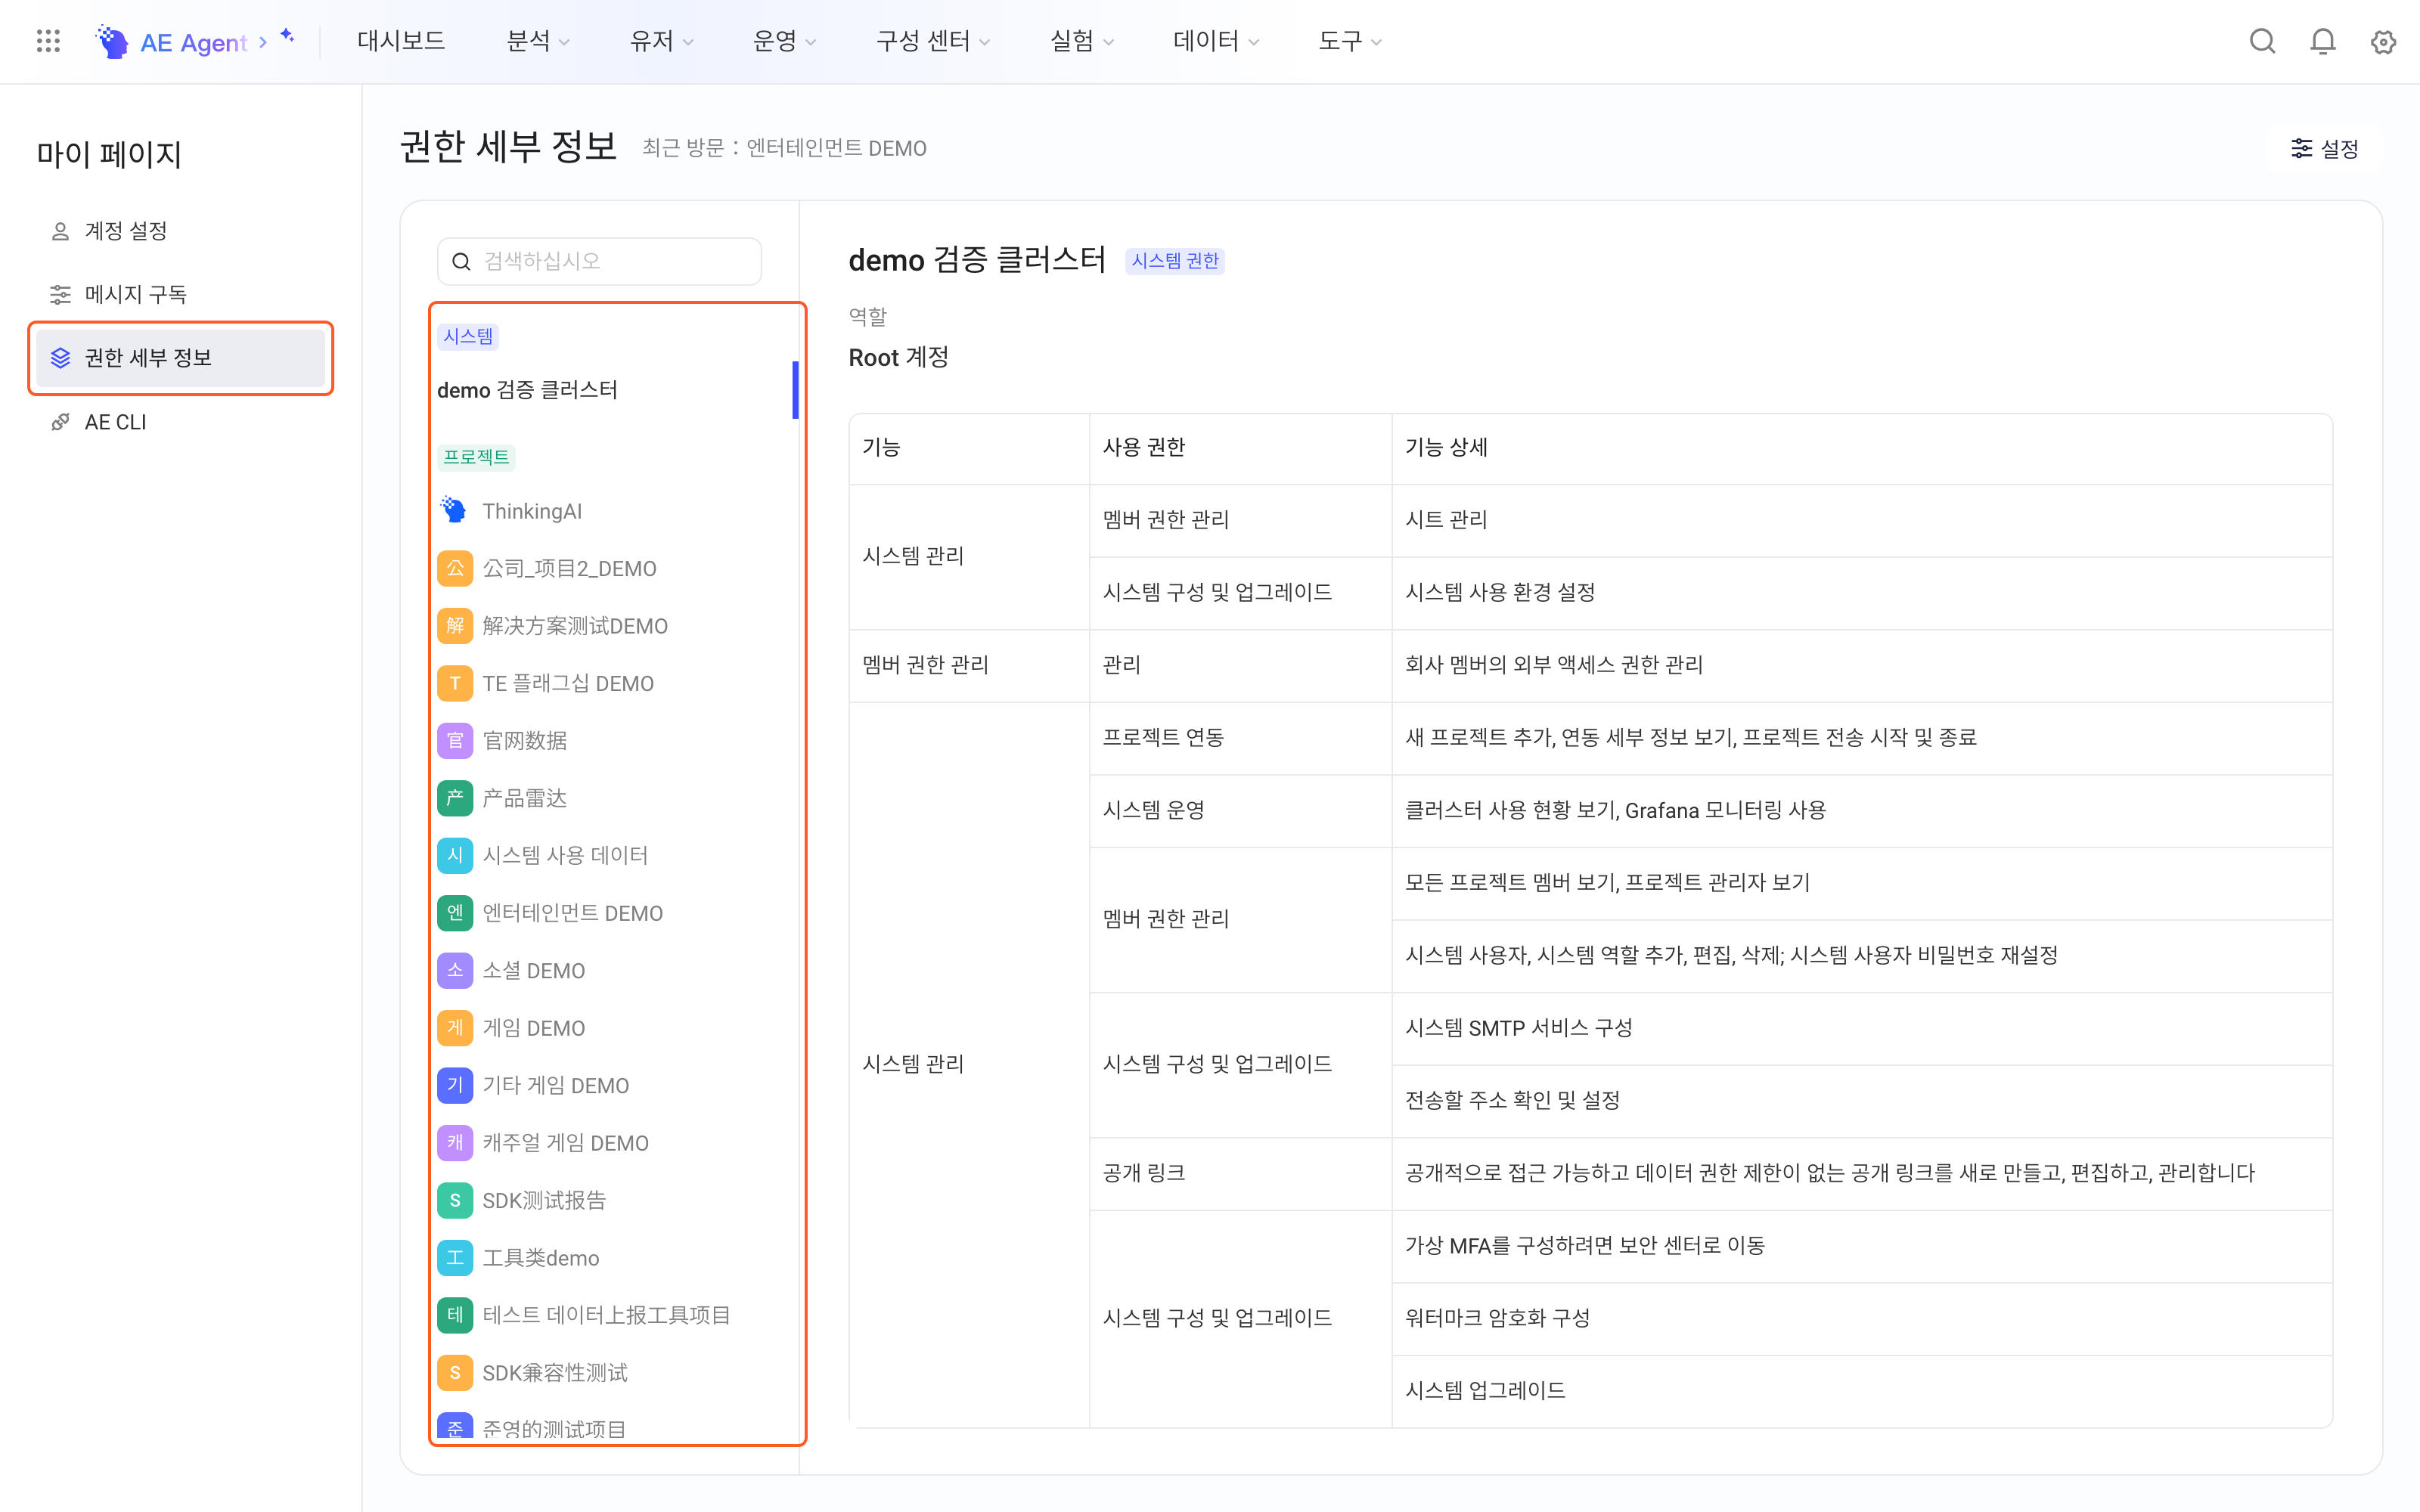Screen dimensions: 2420x1512
Task: Click the sparkle icon next to AE Agent
Action: tap(287, 36)
